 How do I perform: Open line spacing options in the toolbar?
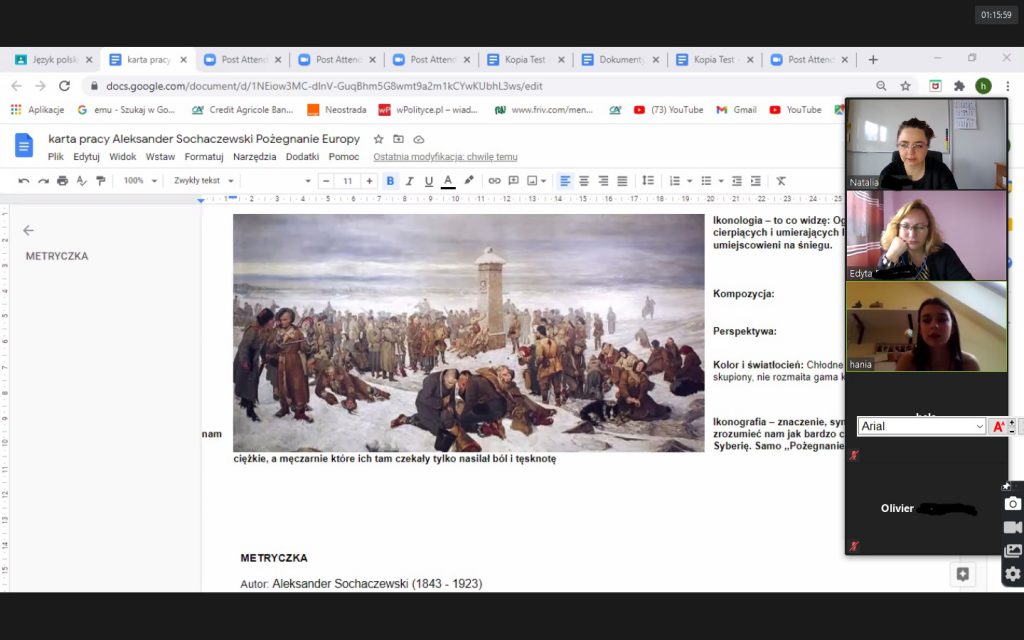point(648,181)
